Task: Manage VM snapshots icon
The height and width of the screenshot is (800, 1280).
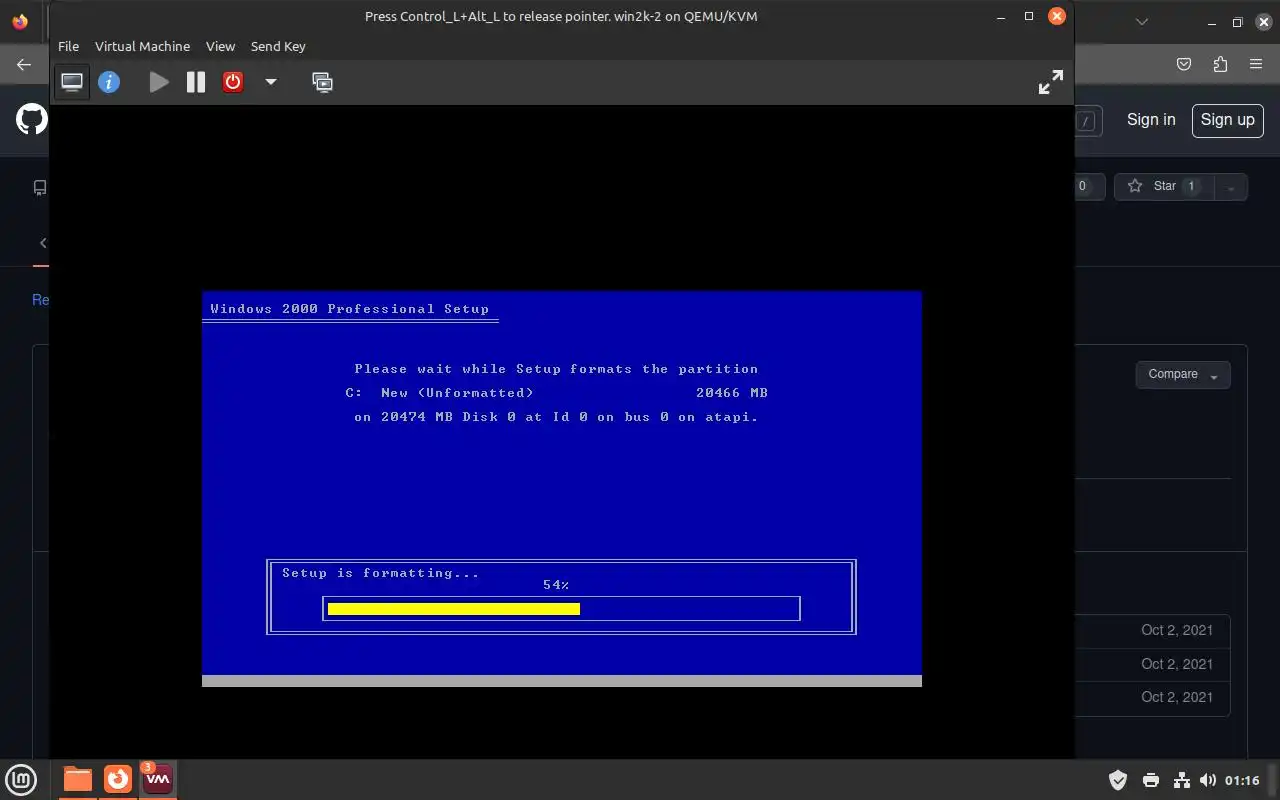Action: [x=322, y=82]
